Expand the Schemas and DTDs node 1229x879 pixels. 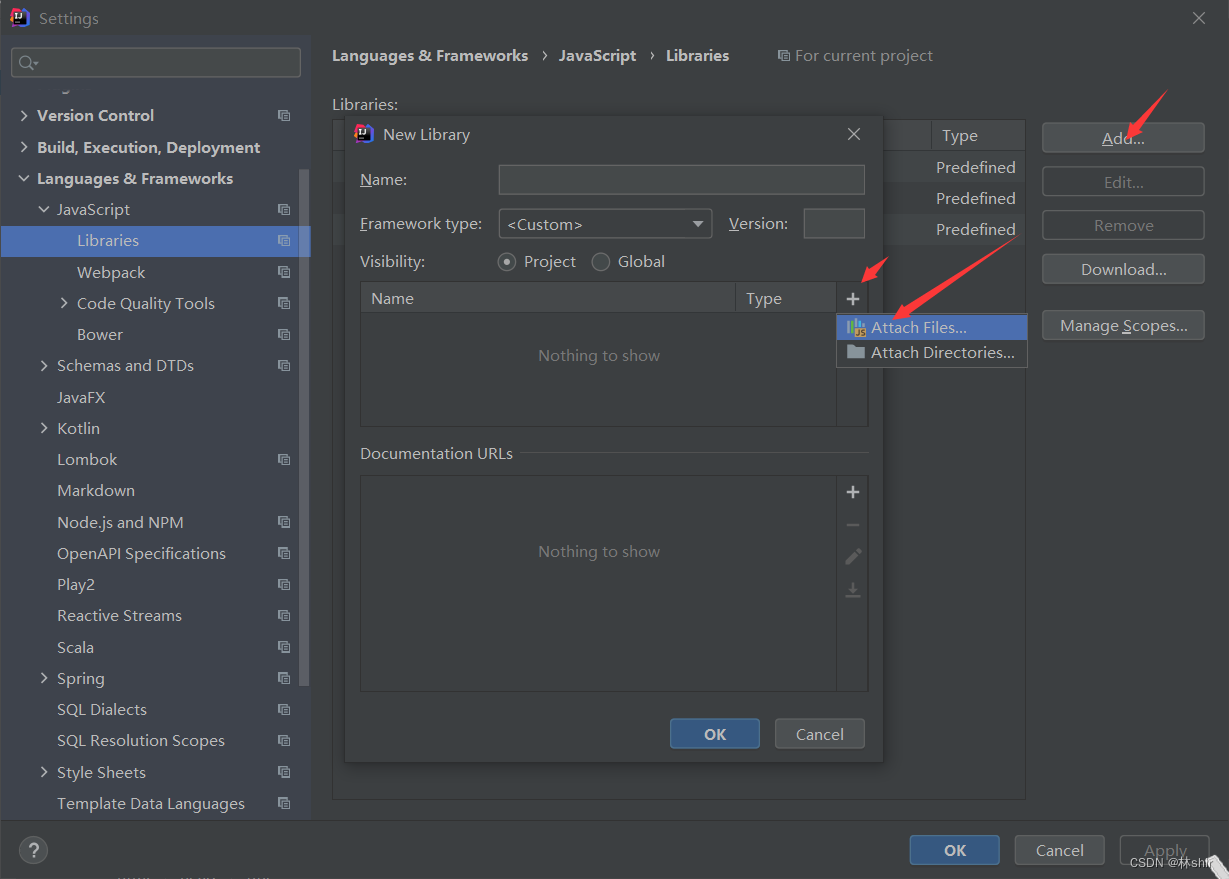[x=44, y=366]
